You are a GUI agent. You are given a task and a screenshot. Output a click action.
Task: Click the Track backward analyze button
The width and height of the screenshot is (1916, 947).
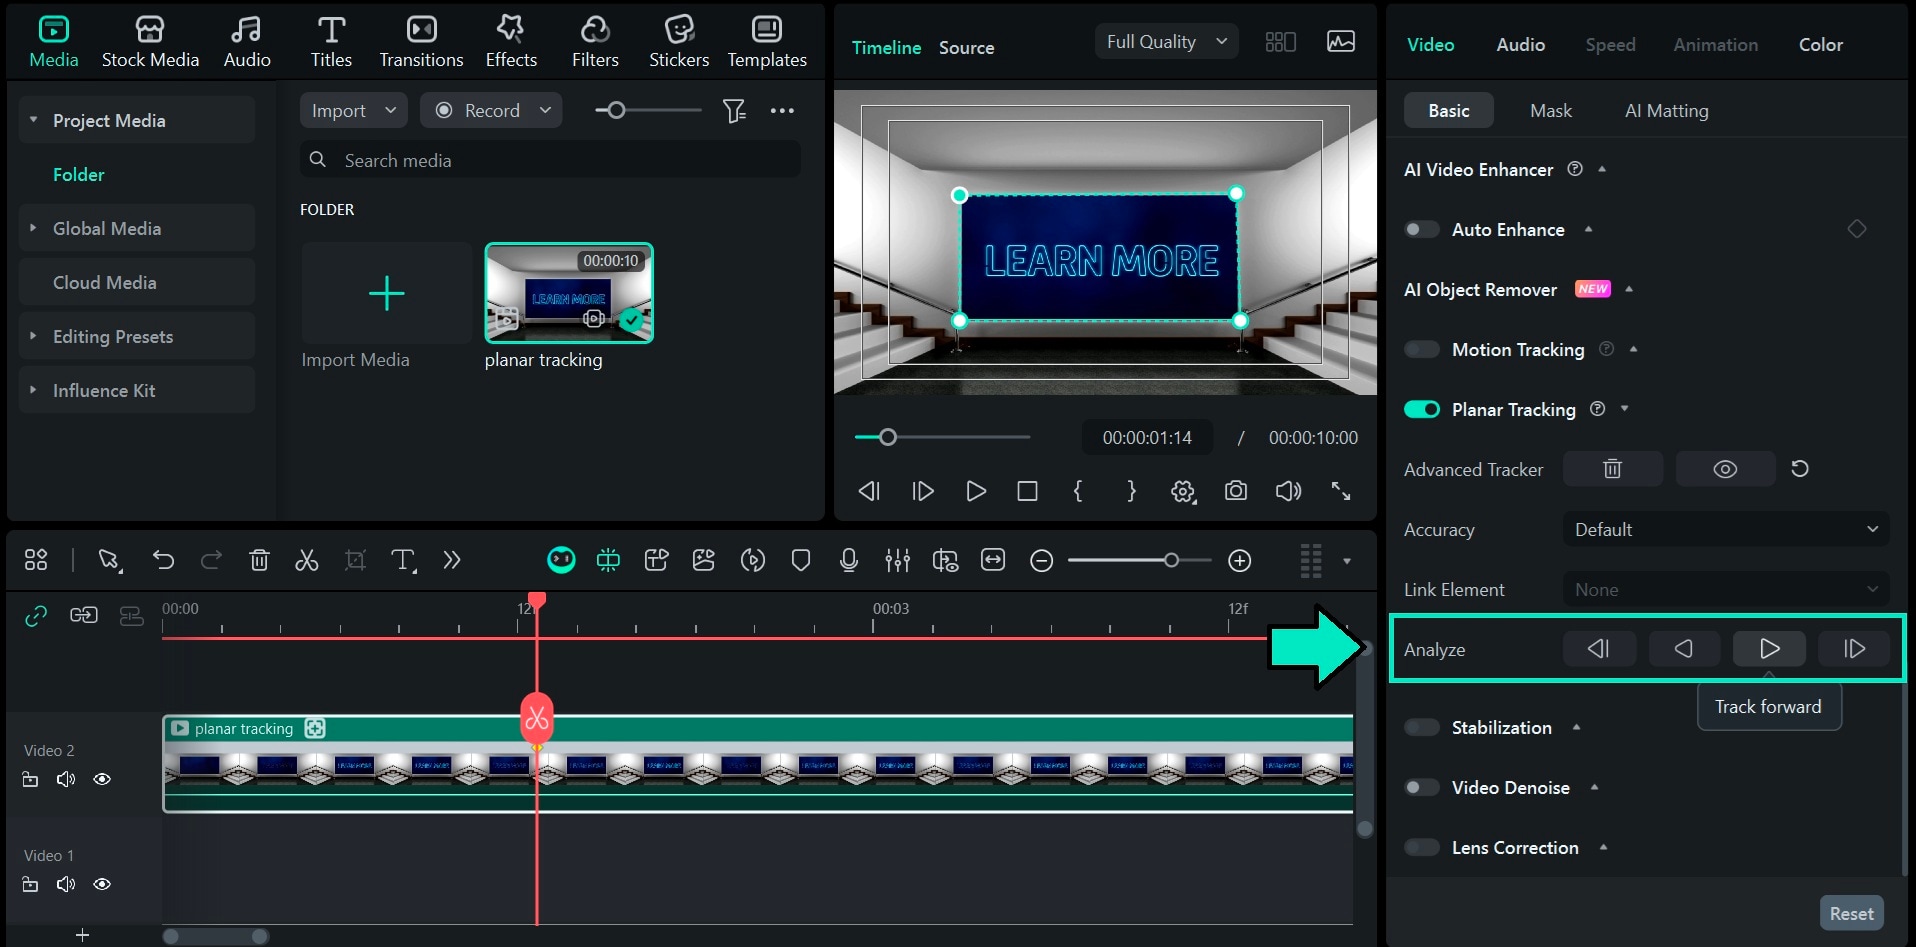1684,649
